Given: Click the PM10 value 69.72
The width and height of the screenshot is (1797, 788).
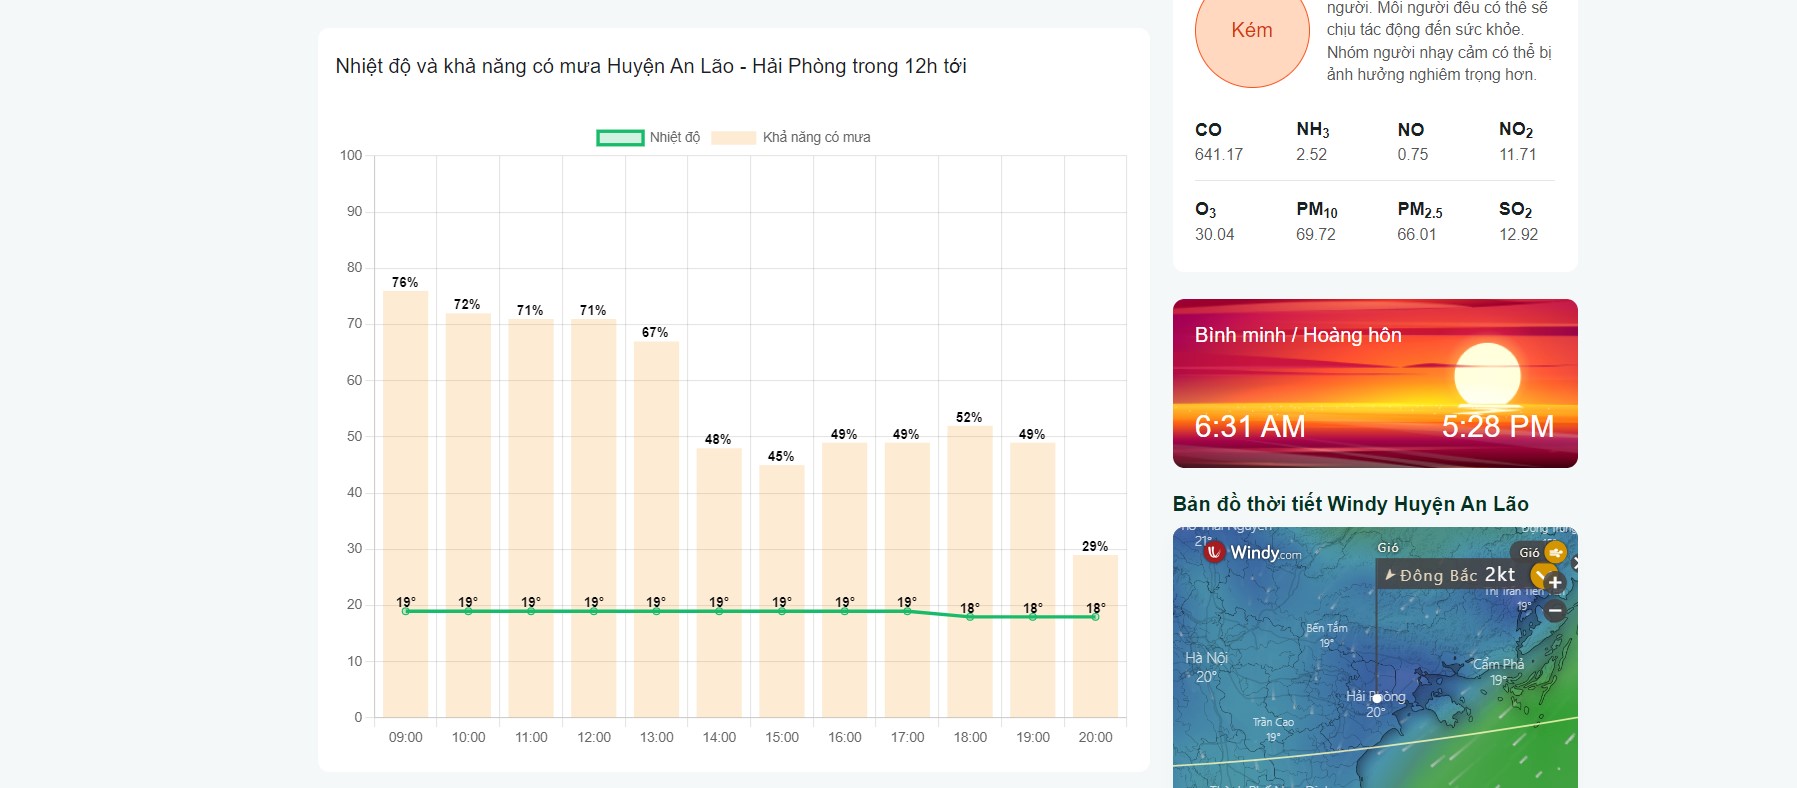Looking at the screenshot, I should 1316,234.
